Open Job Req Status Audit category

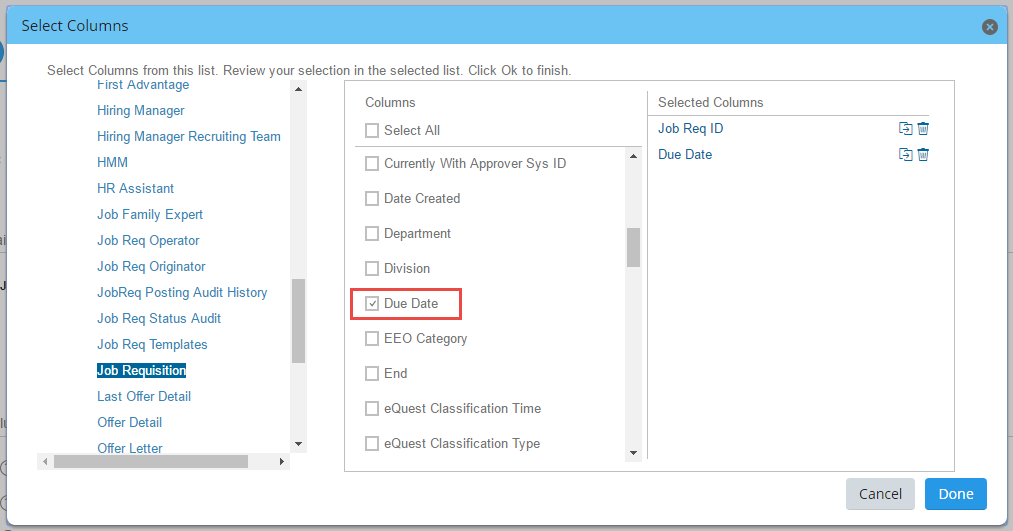click(x=159, y=318)
